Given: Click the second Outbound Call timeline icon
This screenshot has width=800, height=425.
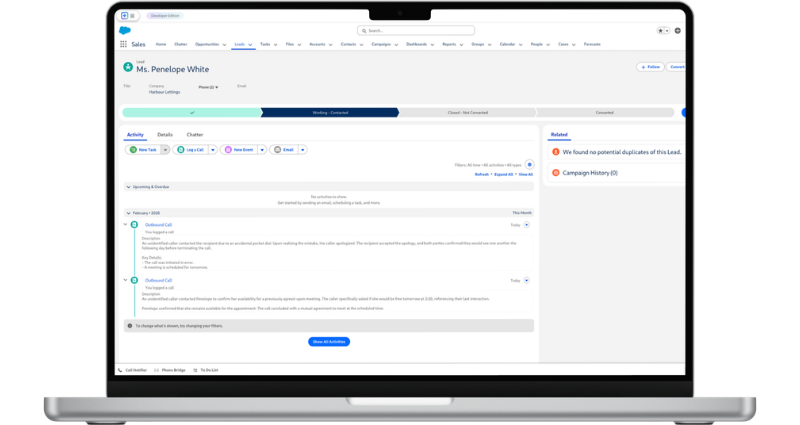Looking at the screenshot, I should tap(134, 280).
